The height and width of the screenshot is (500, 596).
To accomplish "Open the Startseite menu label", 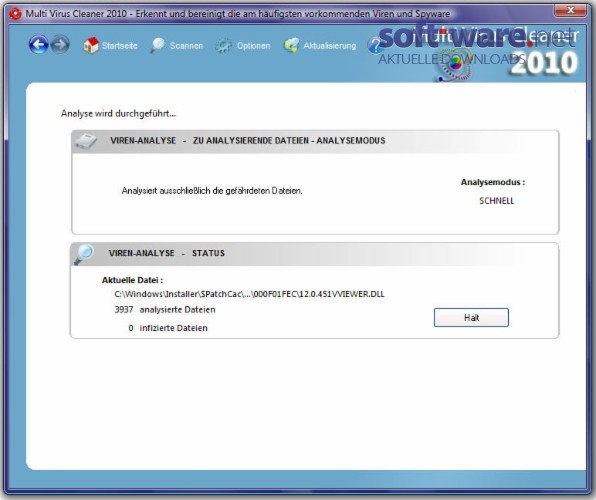I will (119, 46).
